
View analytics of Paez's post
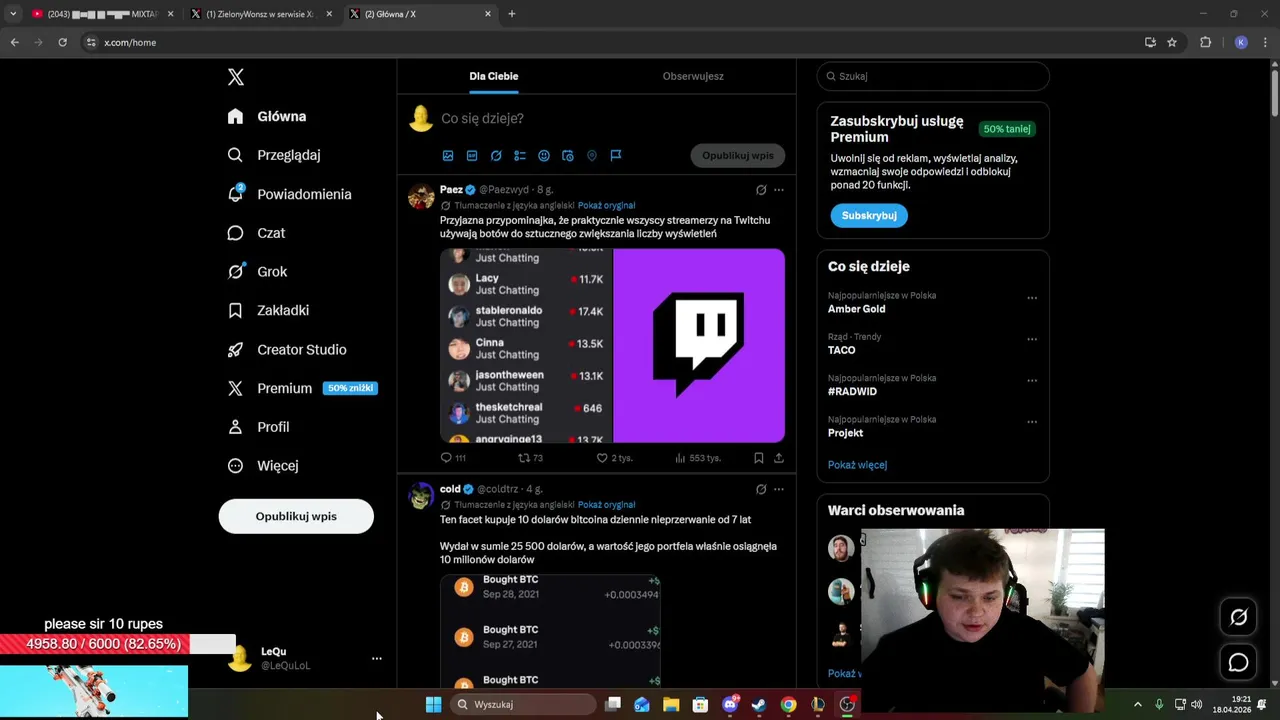click(x=697, y=458)
